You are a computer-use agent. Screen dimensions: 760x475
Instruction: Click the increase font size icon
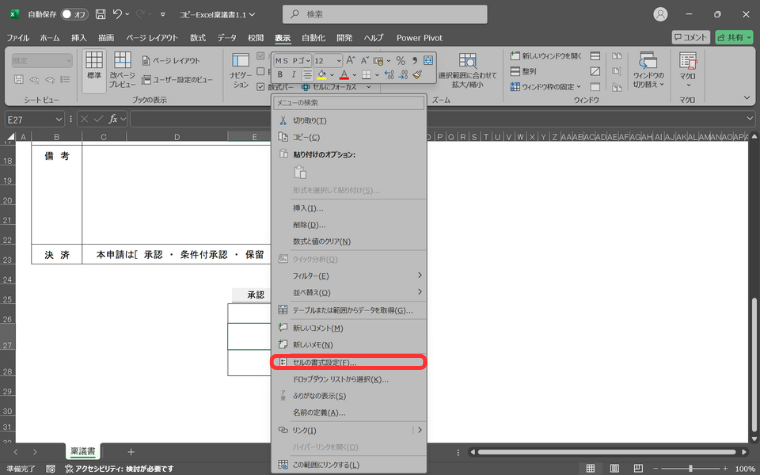[x=352, y=61]
